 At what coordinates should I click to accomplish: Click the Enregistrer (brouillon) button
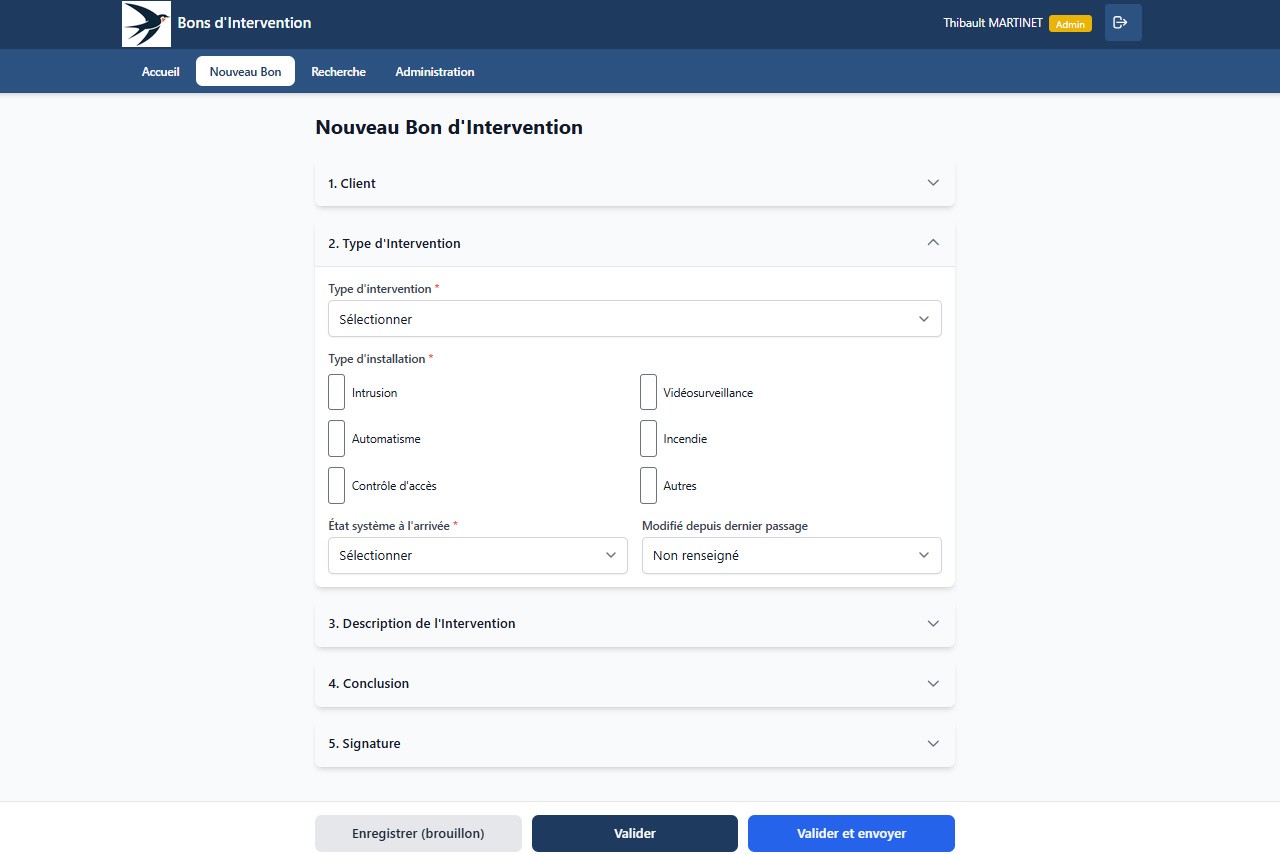pyautogui.click(x=418, y=832)
